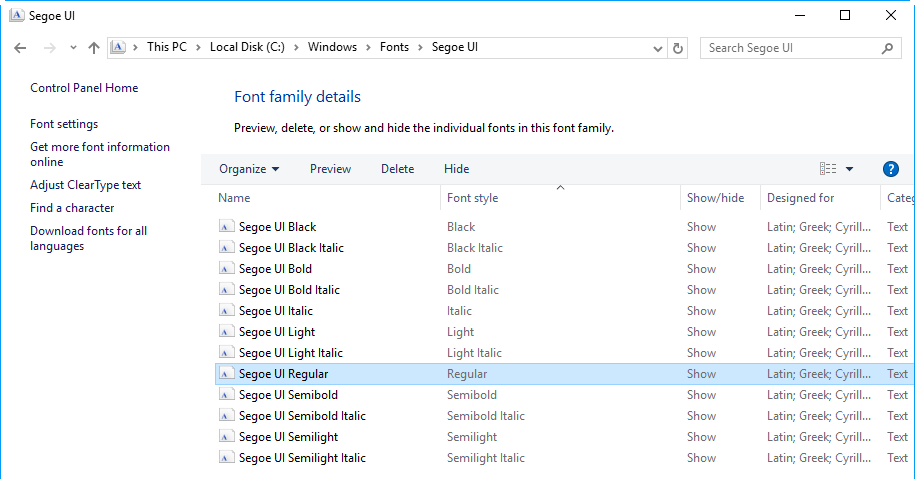This screenshot has height=479, width=915.
Task: Click the view layout icon
Action: (828, 169)
